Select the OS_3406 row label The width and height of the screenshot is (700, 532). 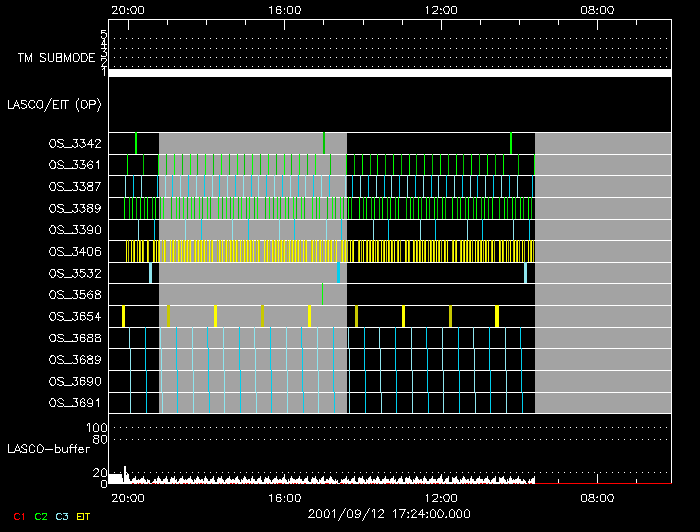pyautogui.click(x=74, y=251)
